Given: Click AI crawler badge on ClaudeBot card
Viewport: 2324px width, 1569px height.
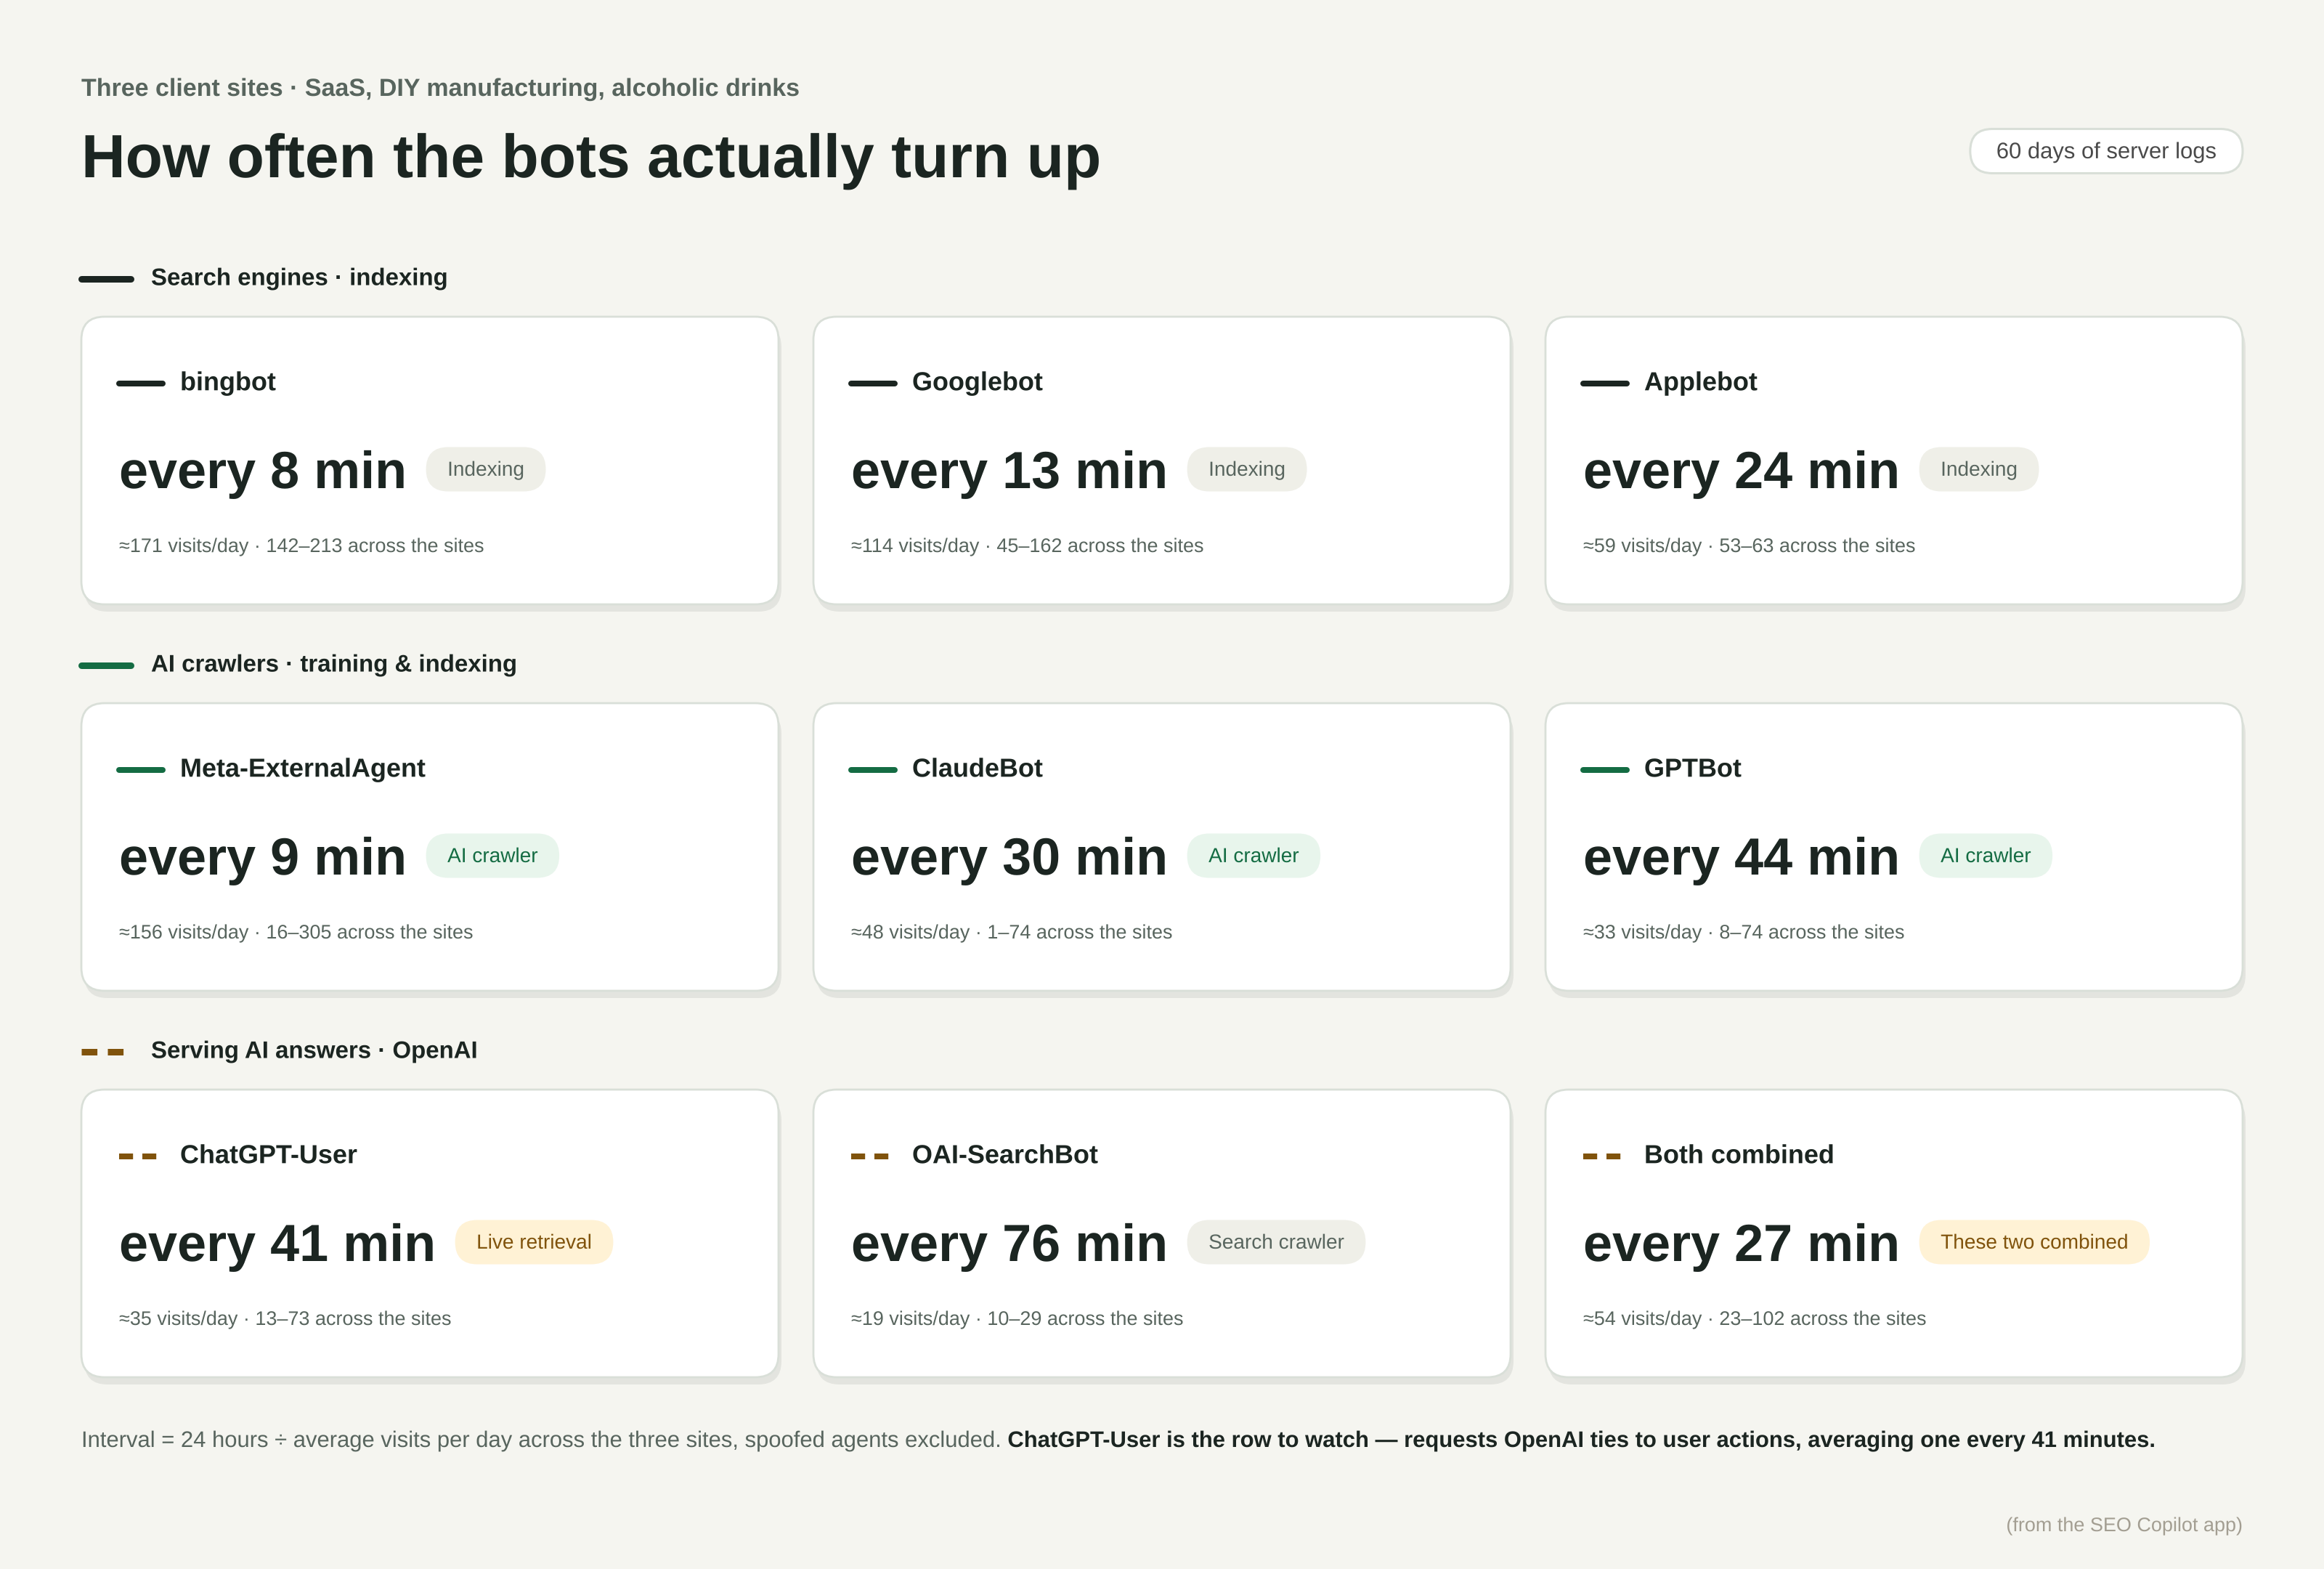Looking at the screenshot, I should tap(1253, 856).
